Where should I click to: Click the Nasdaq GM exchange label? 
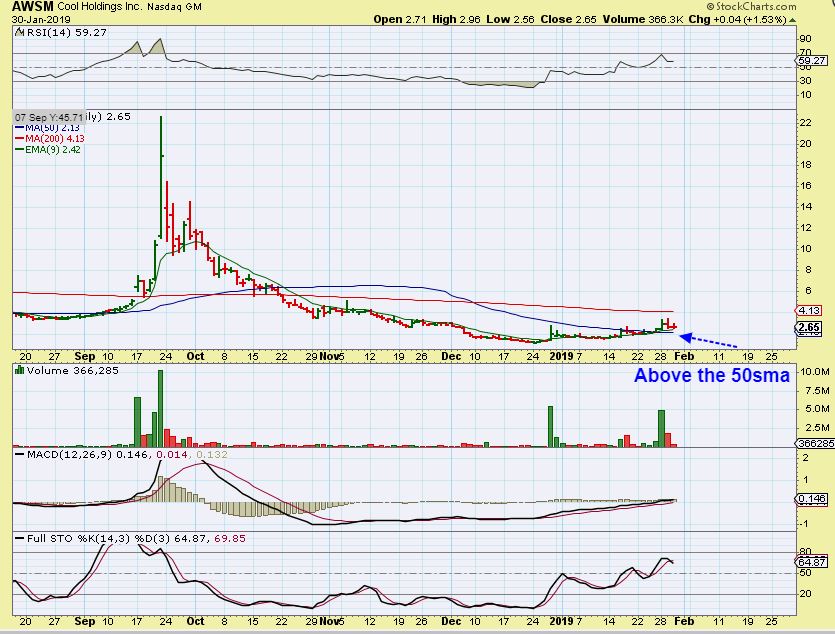(174, 7)
